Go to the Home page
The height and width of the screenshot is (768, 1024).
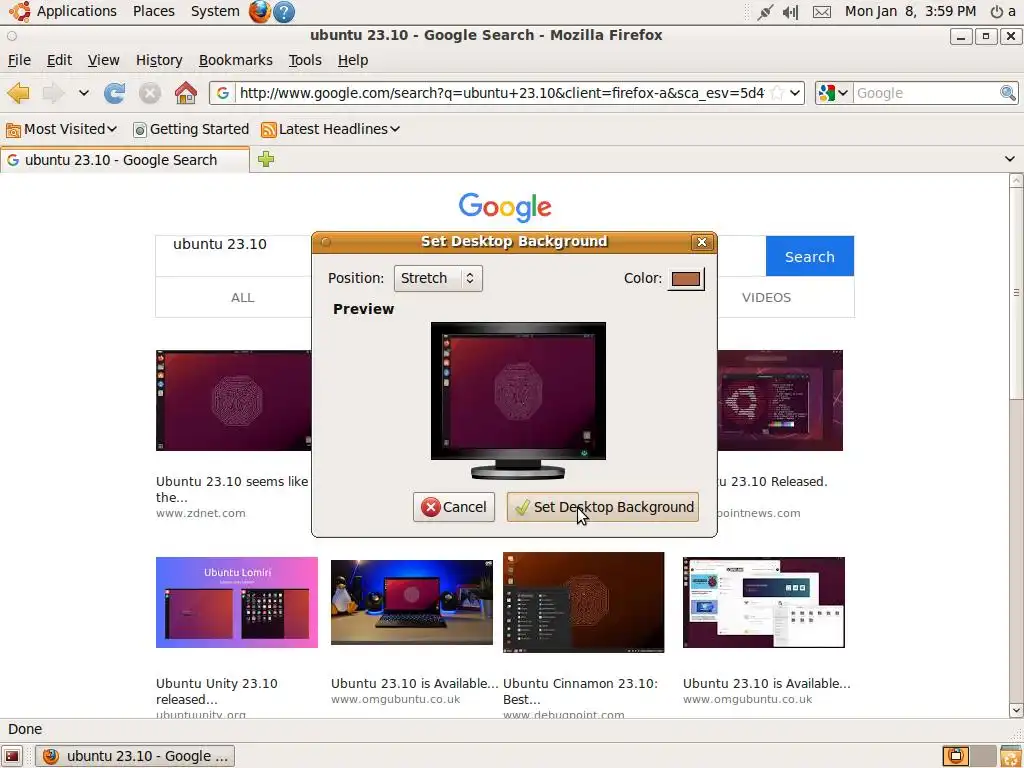coord(185,93)
